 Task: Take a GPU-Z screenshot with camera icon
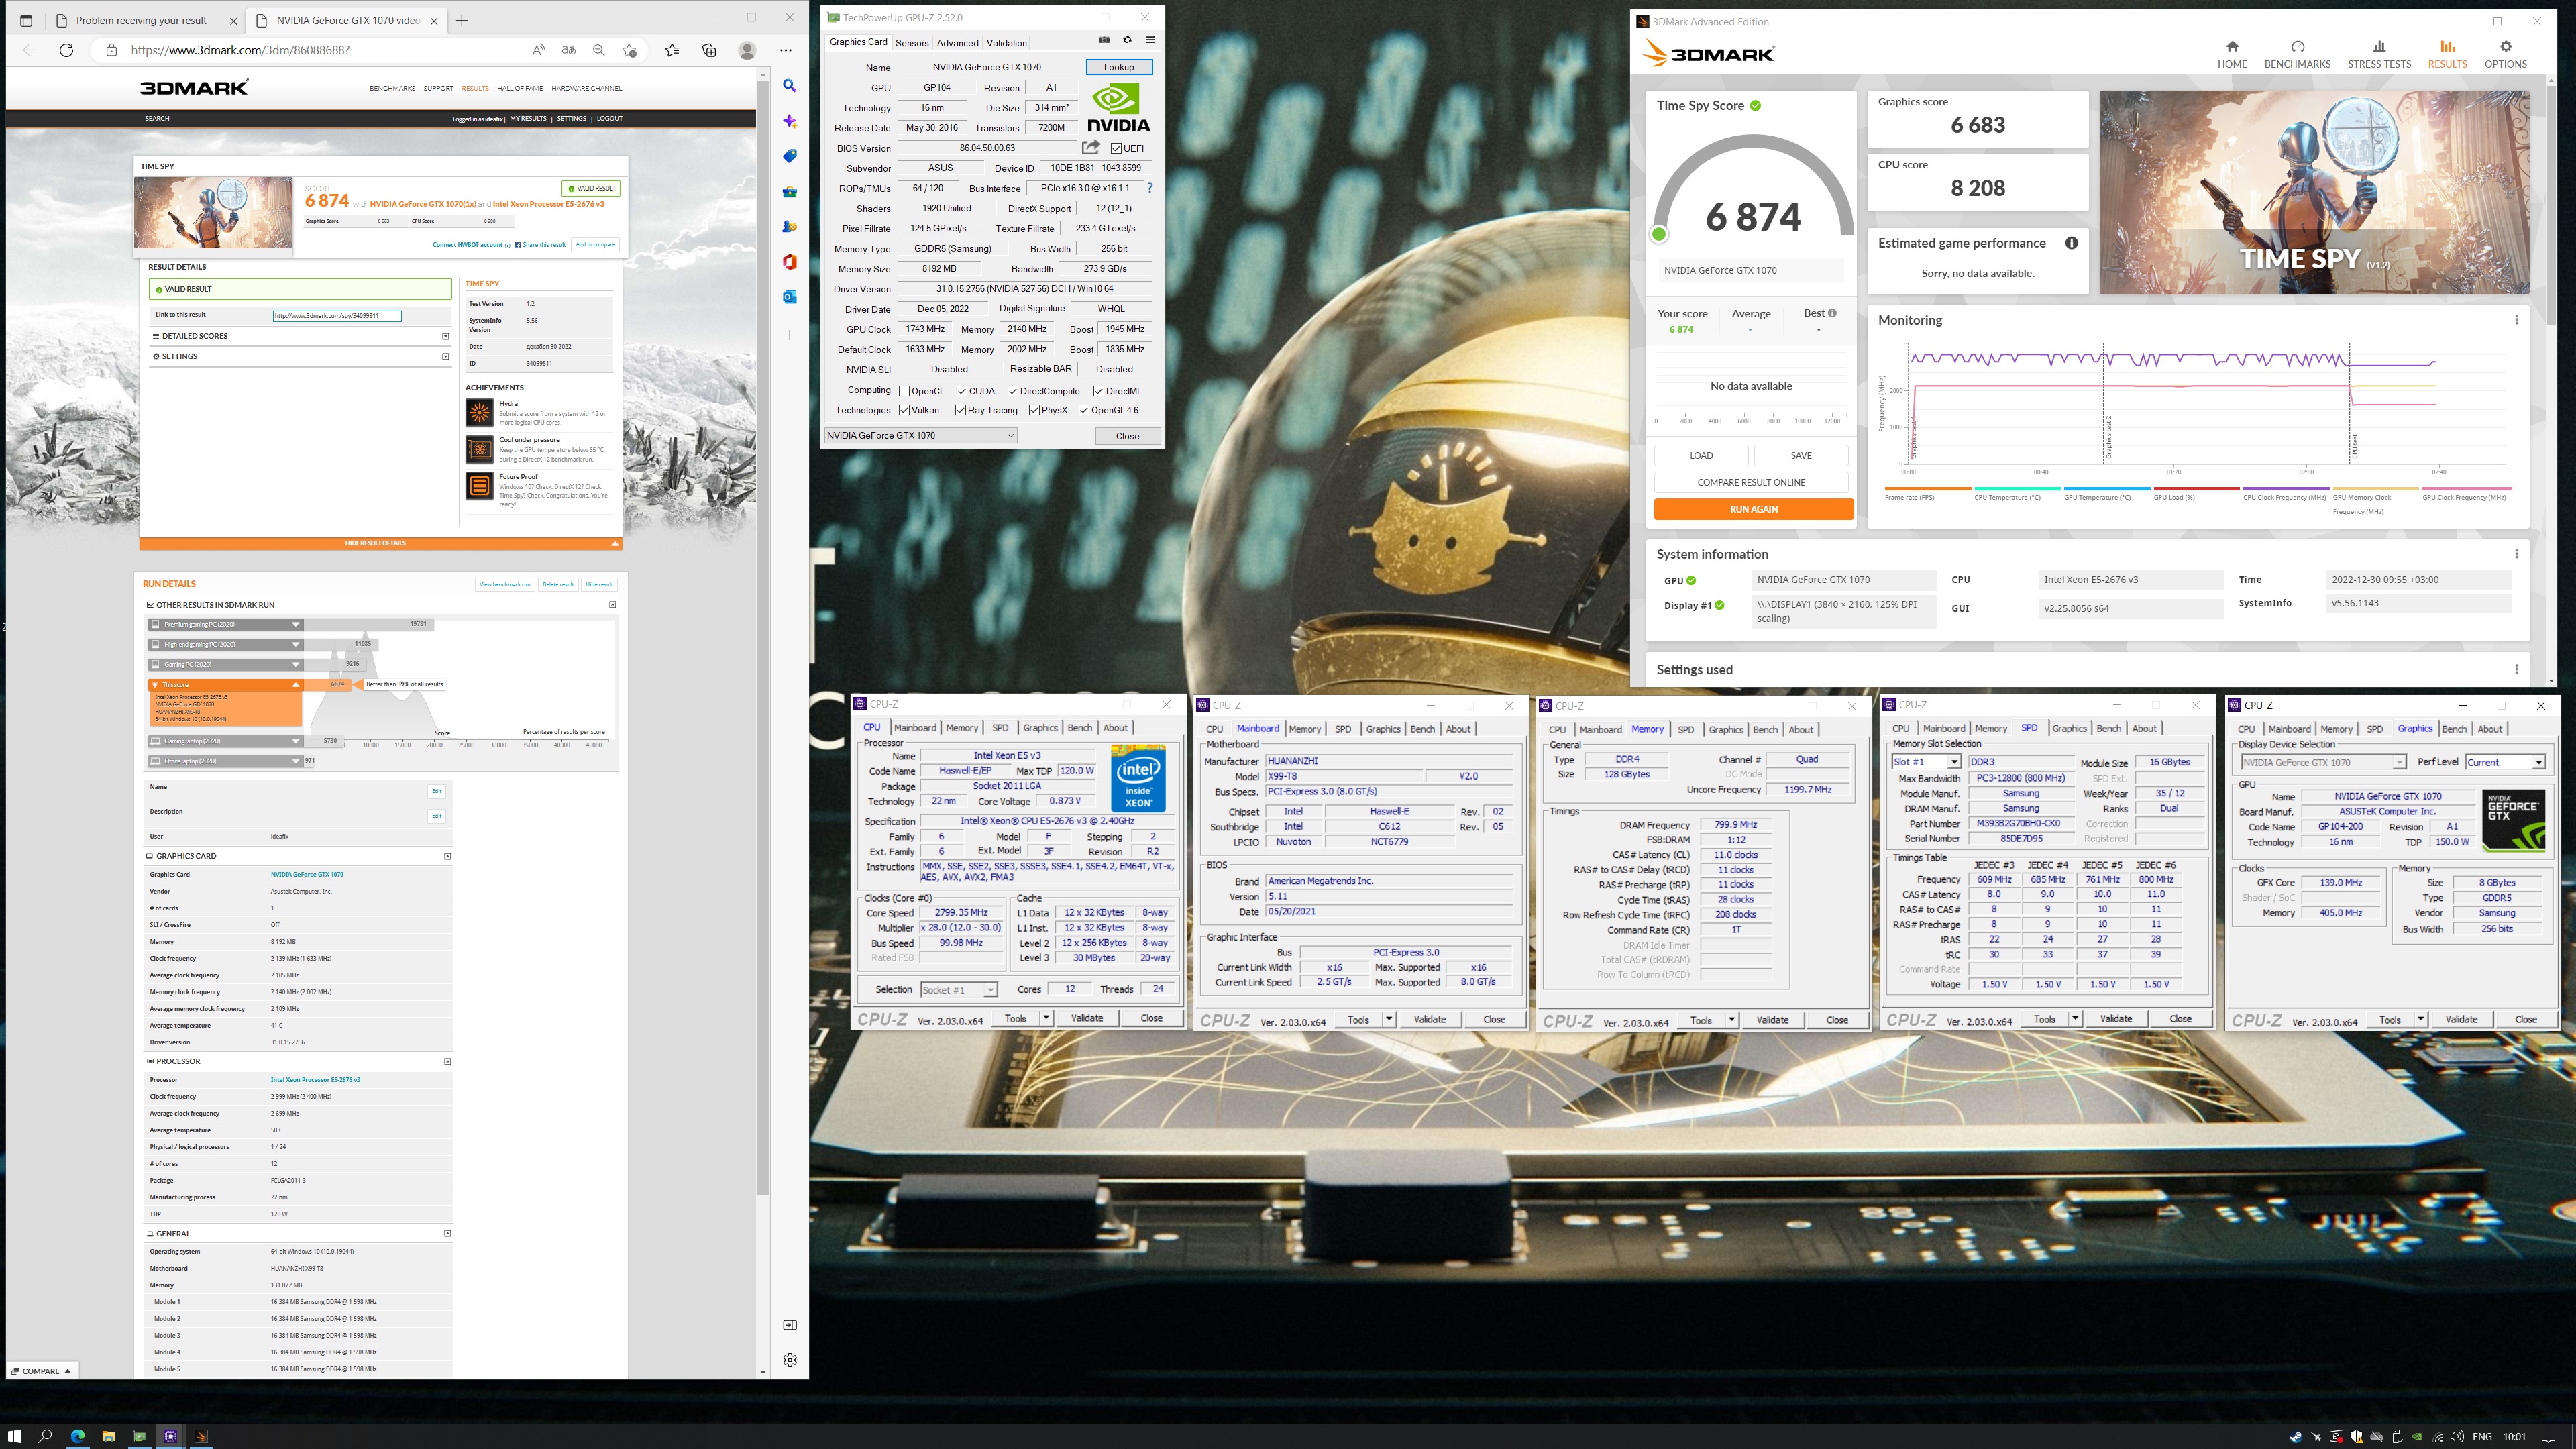point(1104,40)
